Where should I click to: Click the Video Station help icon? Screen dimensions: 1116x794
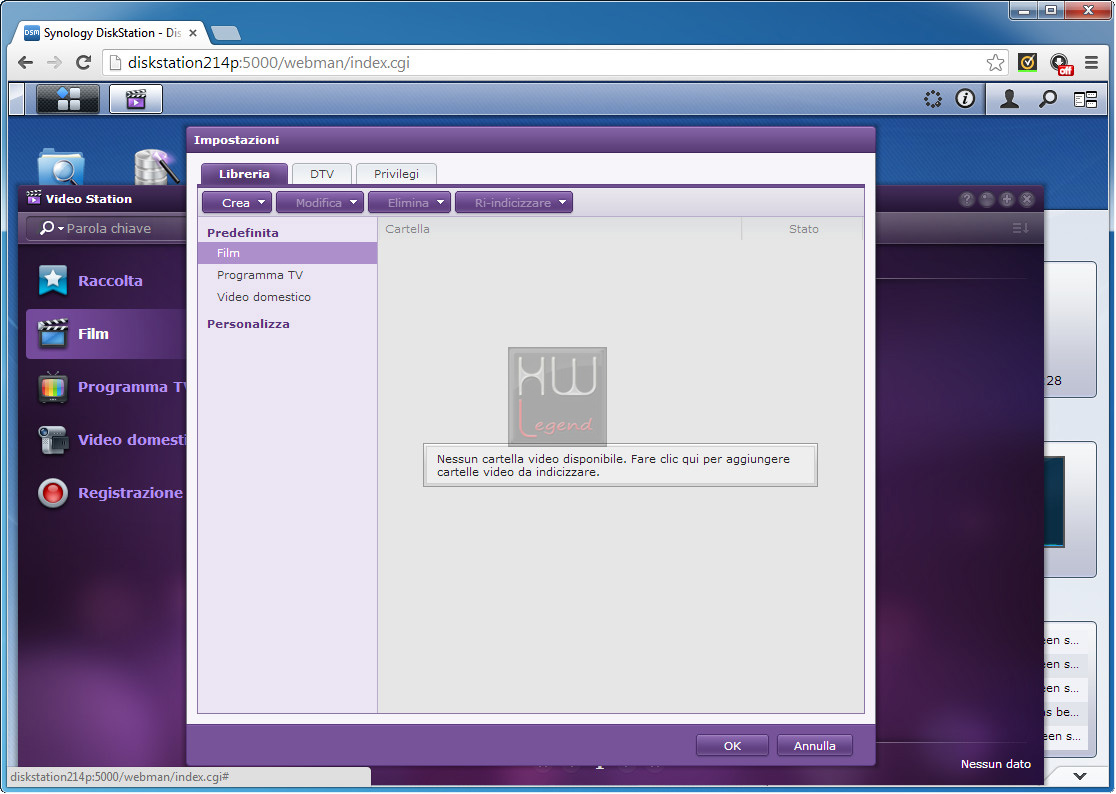pyautogui.click(x=966, y=199)
